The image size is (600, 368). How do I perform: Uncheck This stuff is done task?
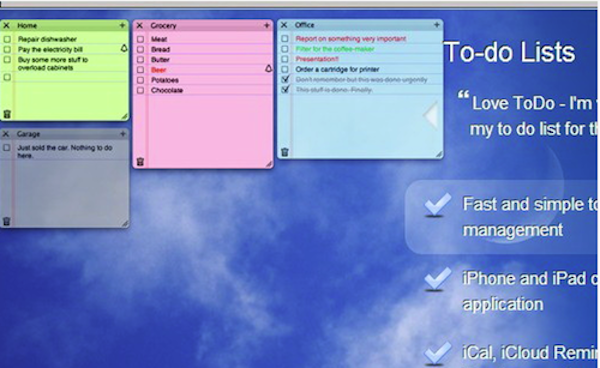coord(285,89)
